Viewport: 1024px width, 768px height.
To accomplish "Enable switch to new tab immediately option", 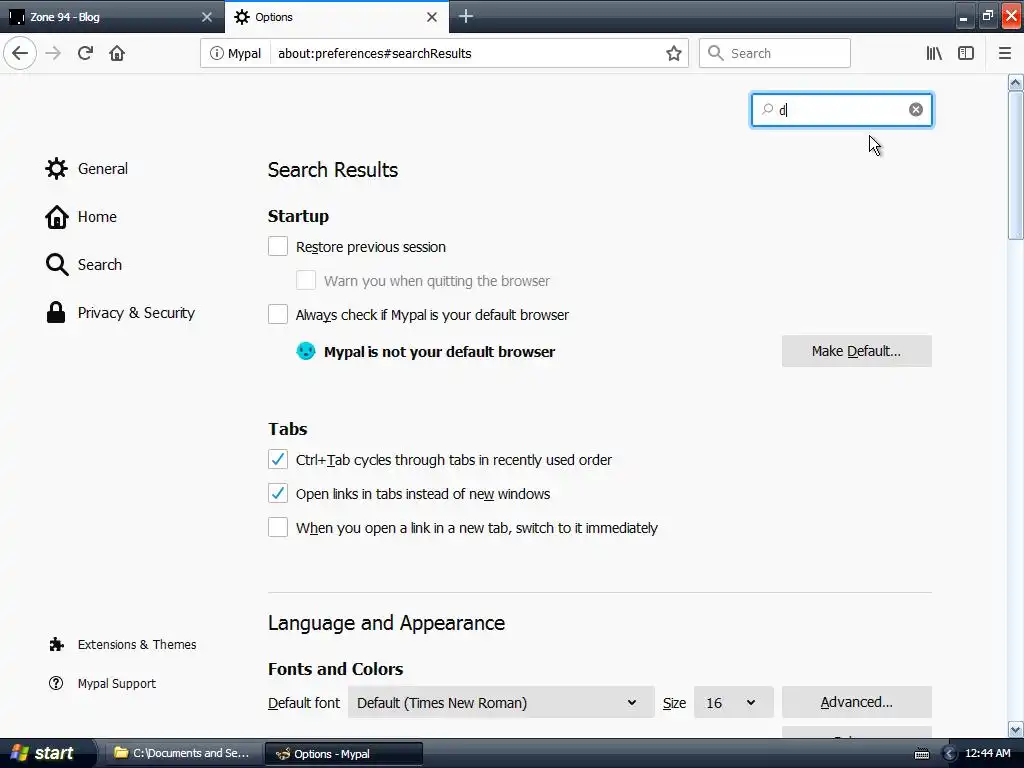I will tap(278, 528).
